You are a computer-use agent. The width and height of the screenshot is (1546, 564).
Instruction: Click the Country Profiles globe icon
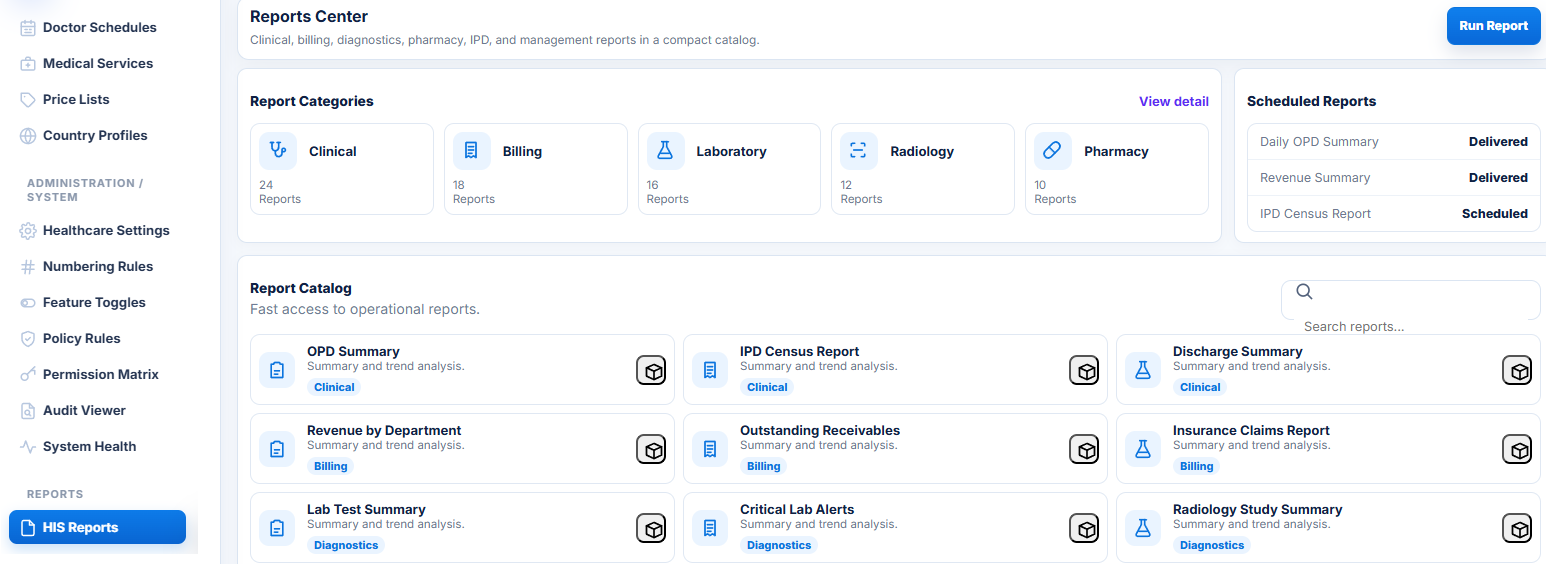28,135
